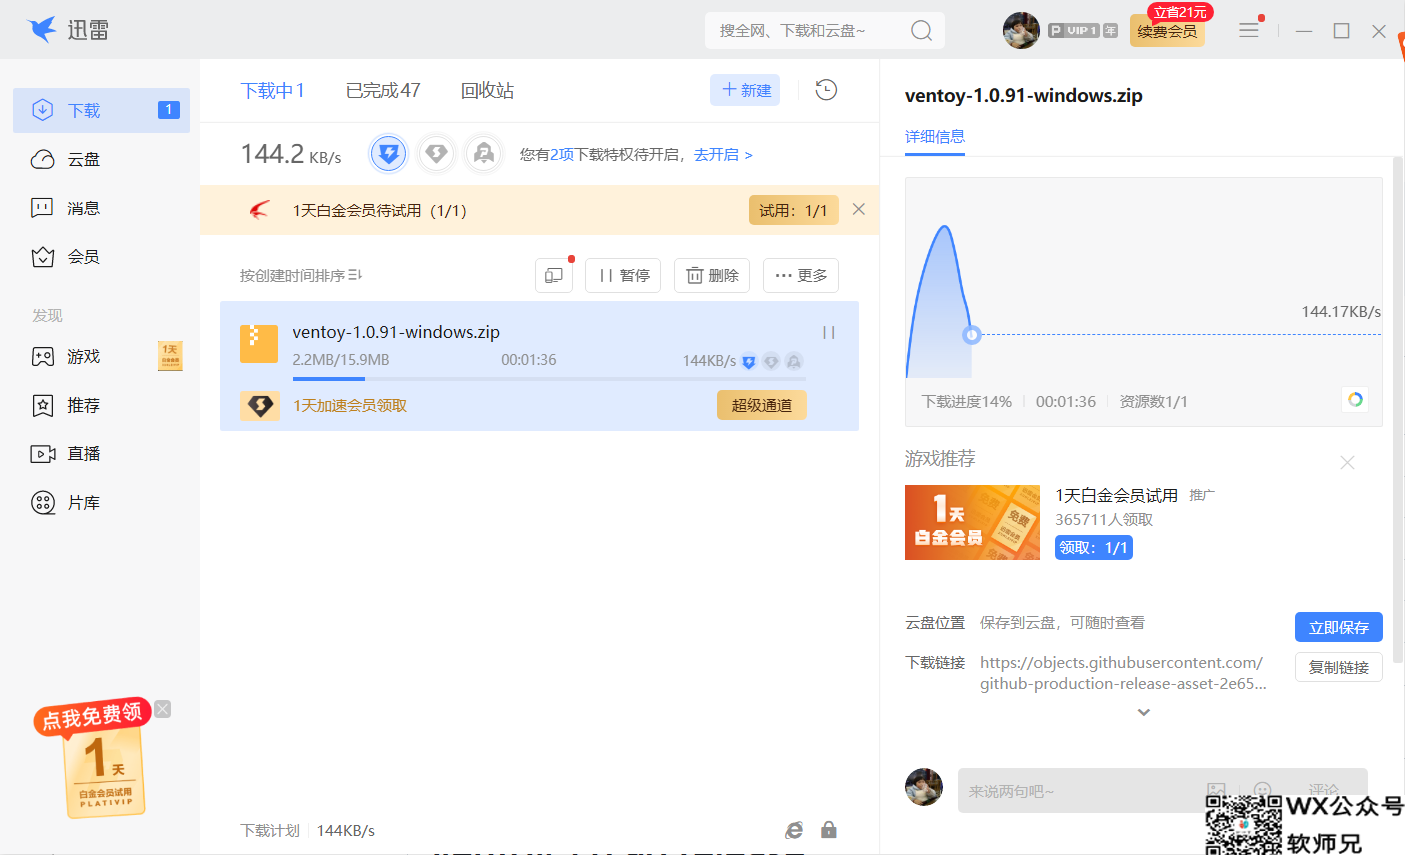Image resolution: width=1405 pixels, height=855 pixels.
Task: Open 游戏 in sidebar
Action: click(x=101, y=356)
